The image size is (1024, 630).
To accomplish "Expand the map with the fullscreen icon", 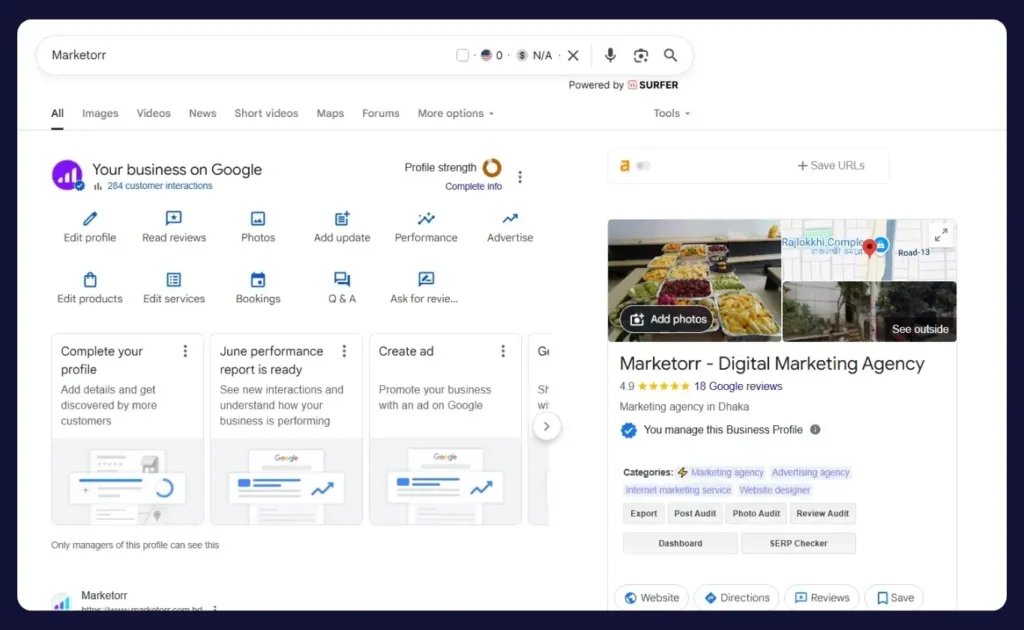I will (x=941, y=235).
